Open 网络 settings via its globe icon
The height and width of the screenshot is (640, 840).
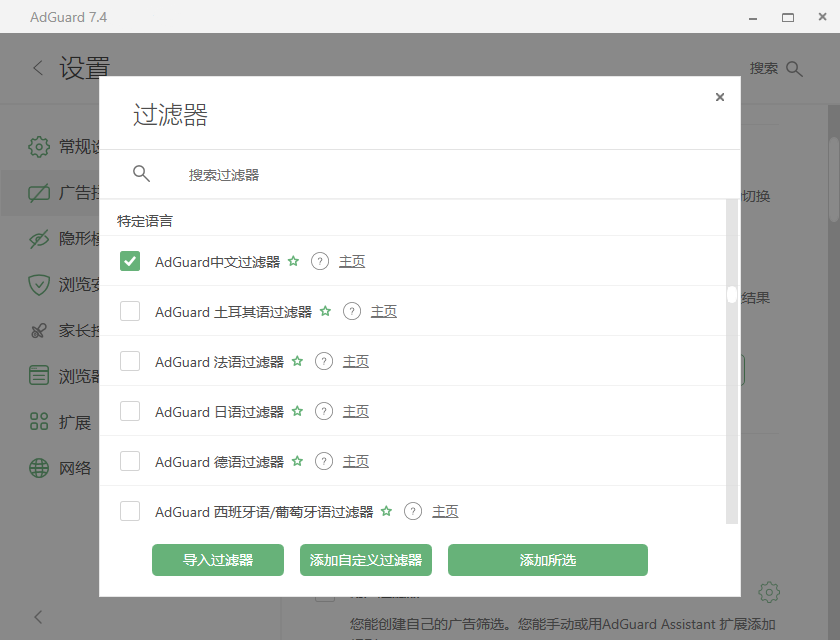coord(39,468)
